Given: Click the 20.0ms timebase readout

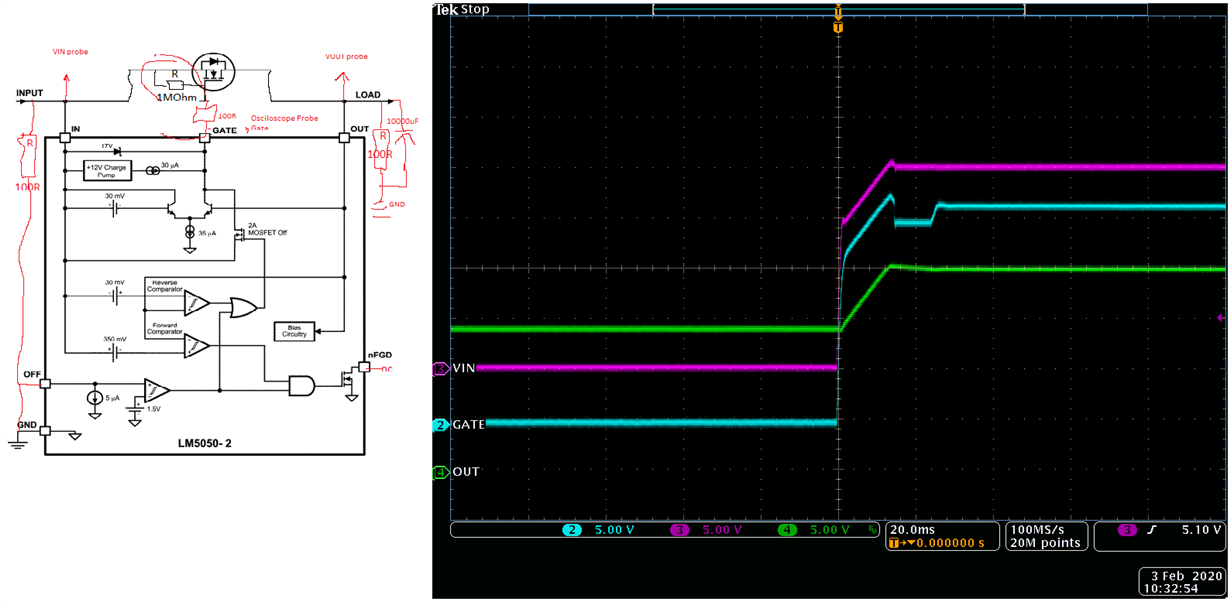Looking at the screenshot, I should (912, 529).
